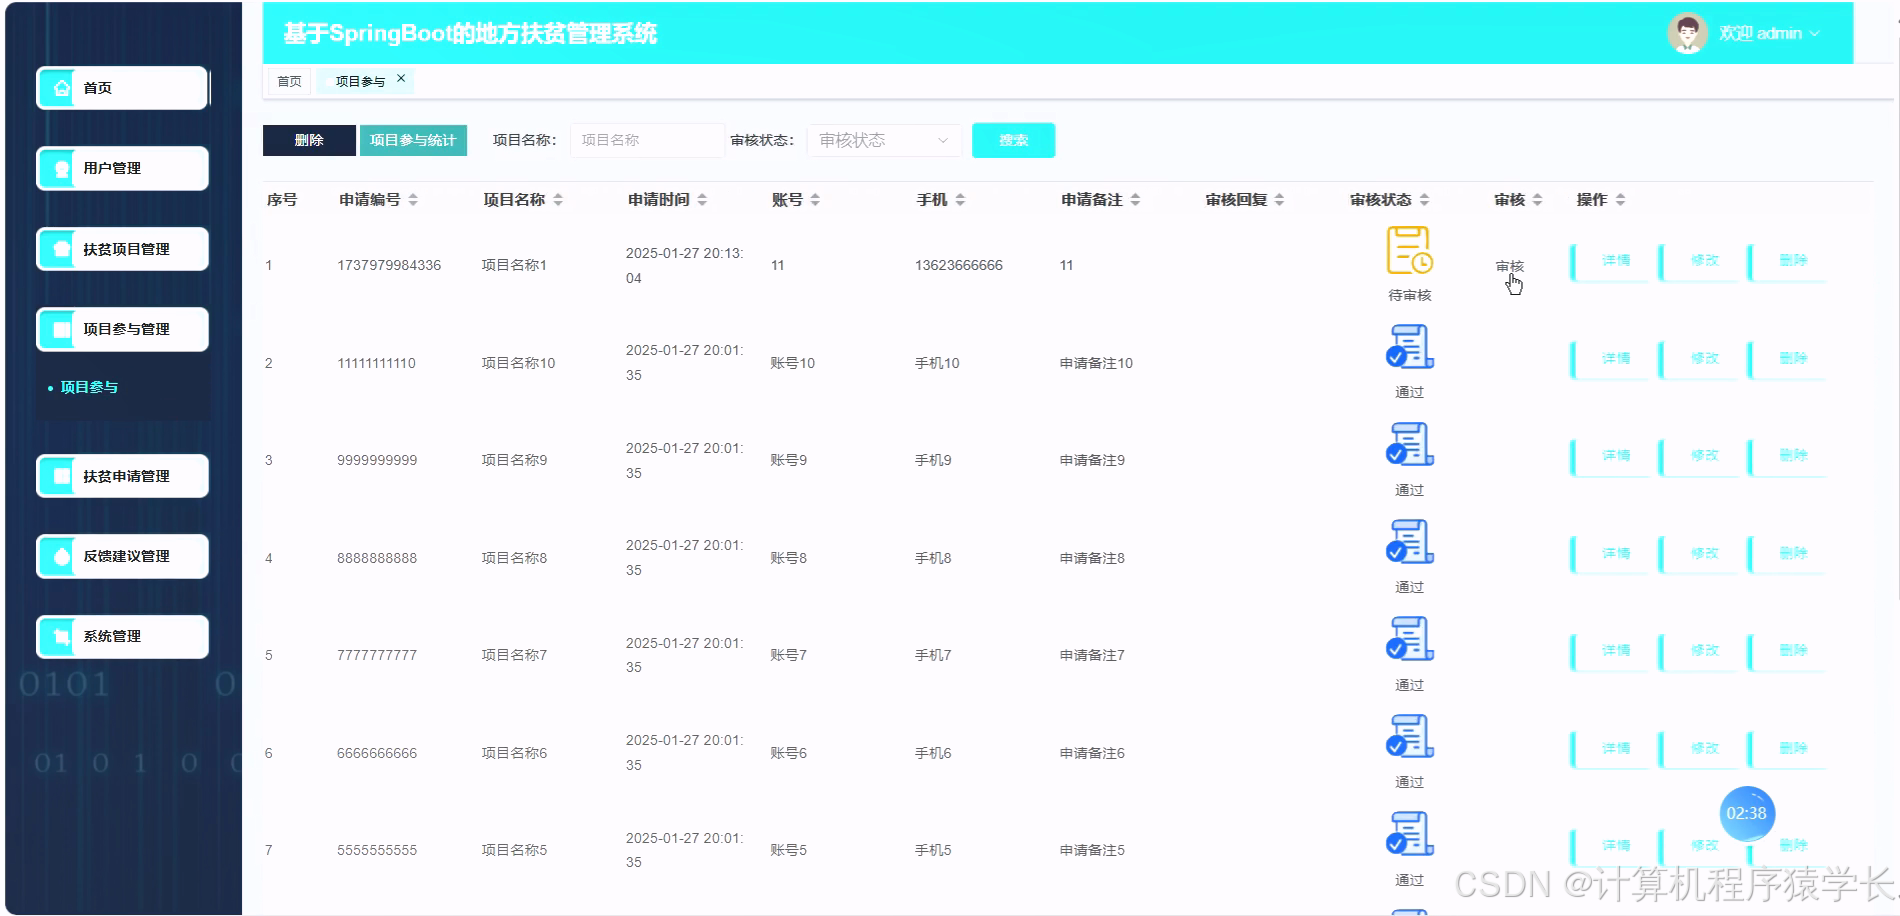
Task: Open the 审核状态 dropdown
Action: pyautogui.click(x=882, y=140)
